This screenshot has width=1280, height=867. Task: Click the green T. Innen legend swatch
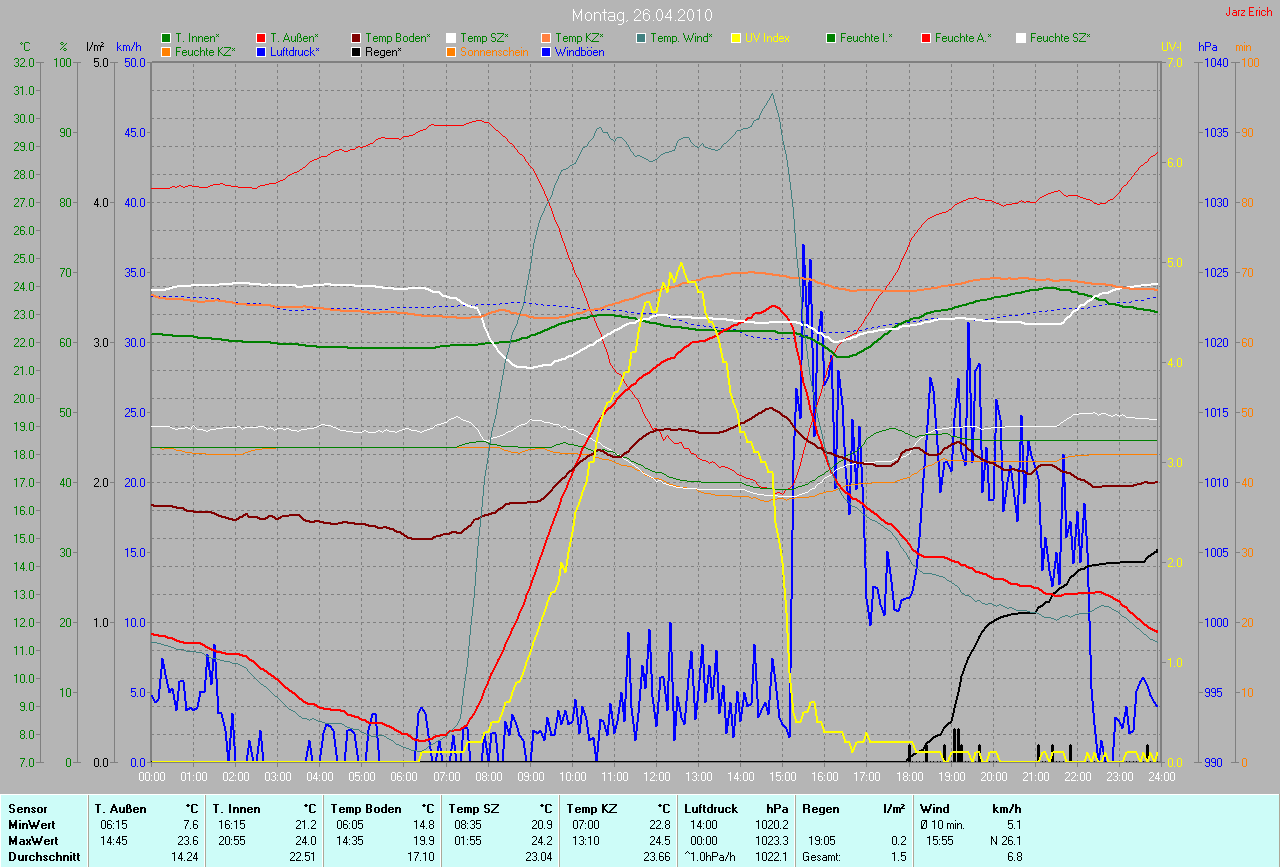(166, 38)
